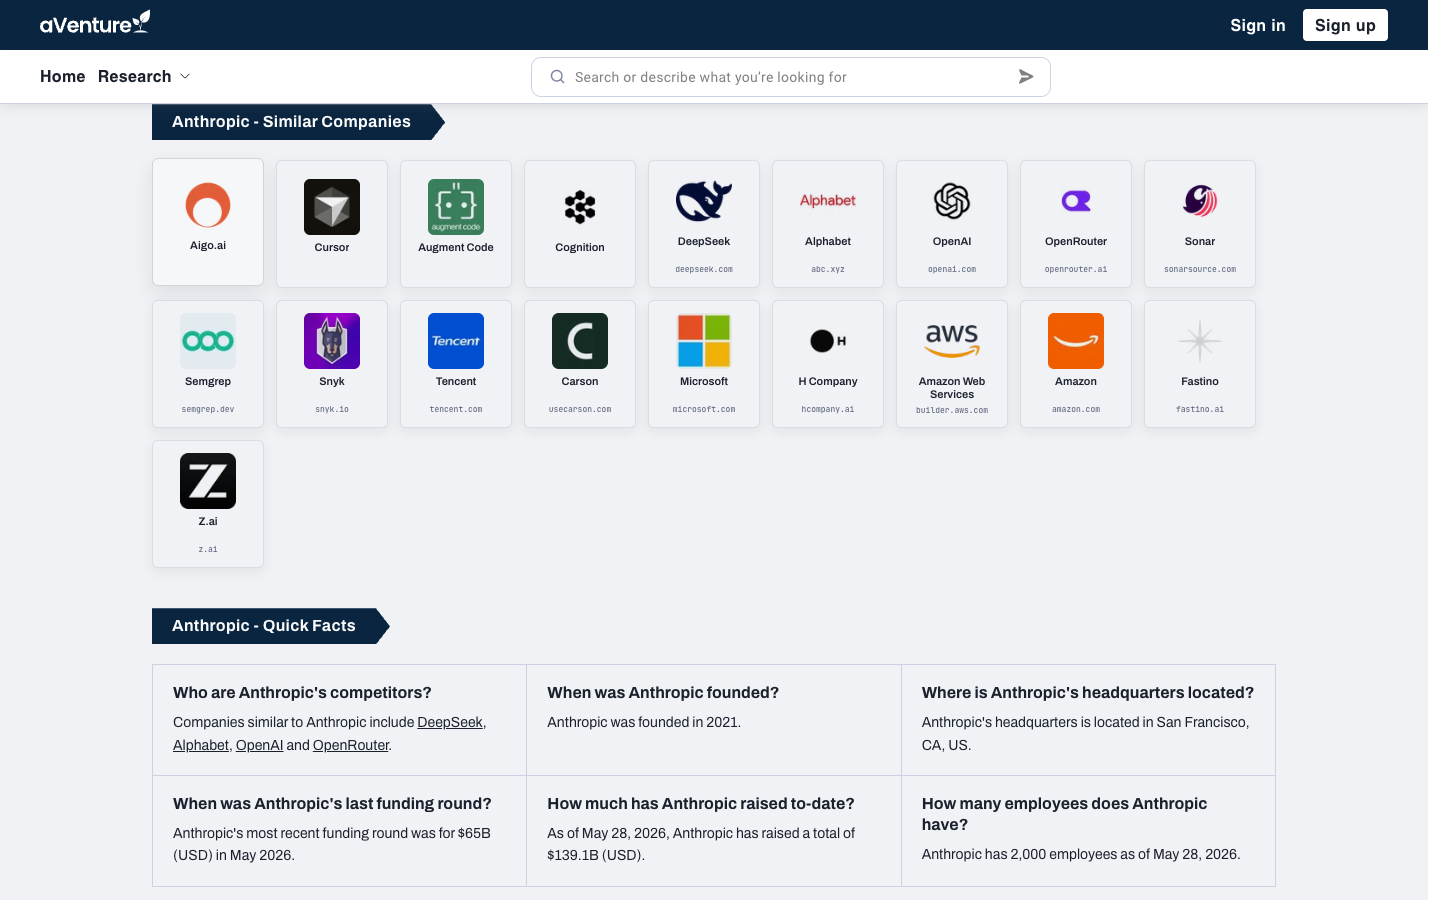Open the Sonar logo icon

1200,201
